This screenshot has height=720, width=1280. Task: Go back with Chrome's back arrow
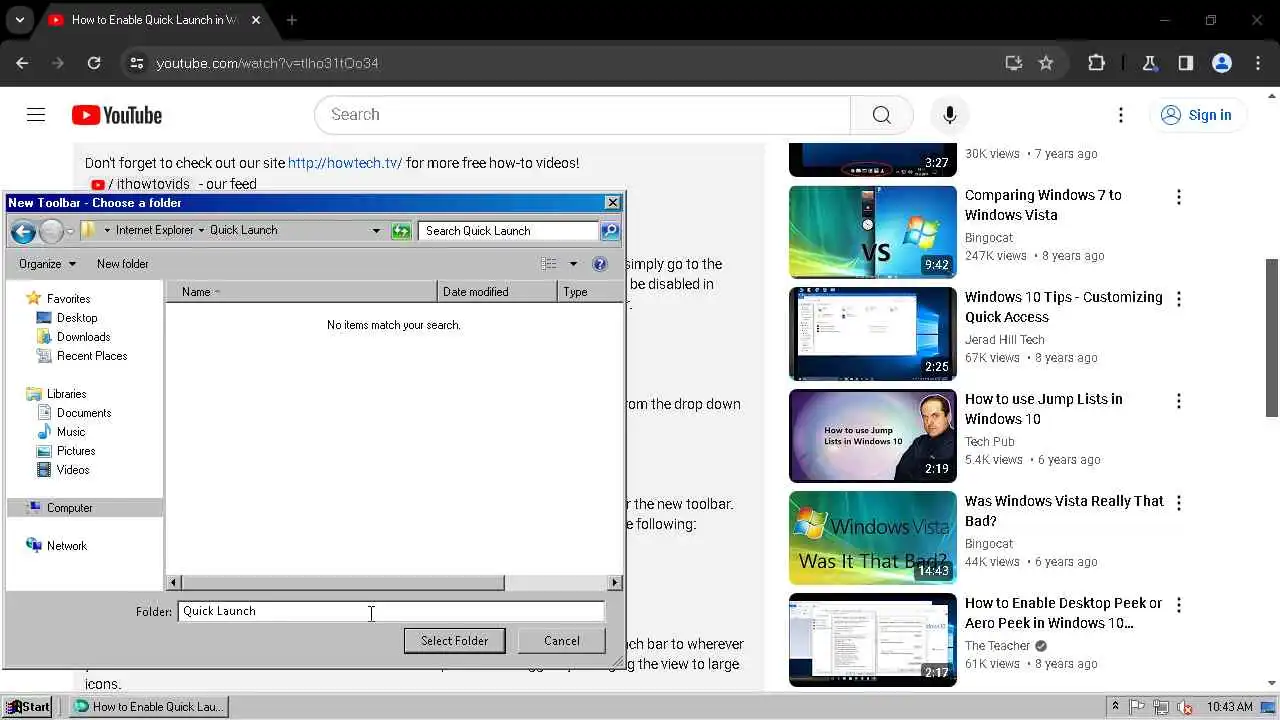(22, 63)
